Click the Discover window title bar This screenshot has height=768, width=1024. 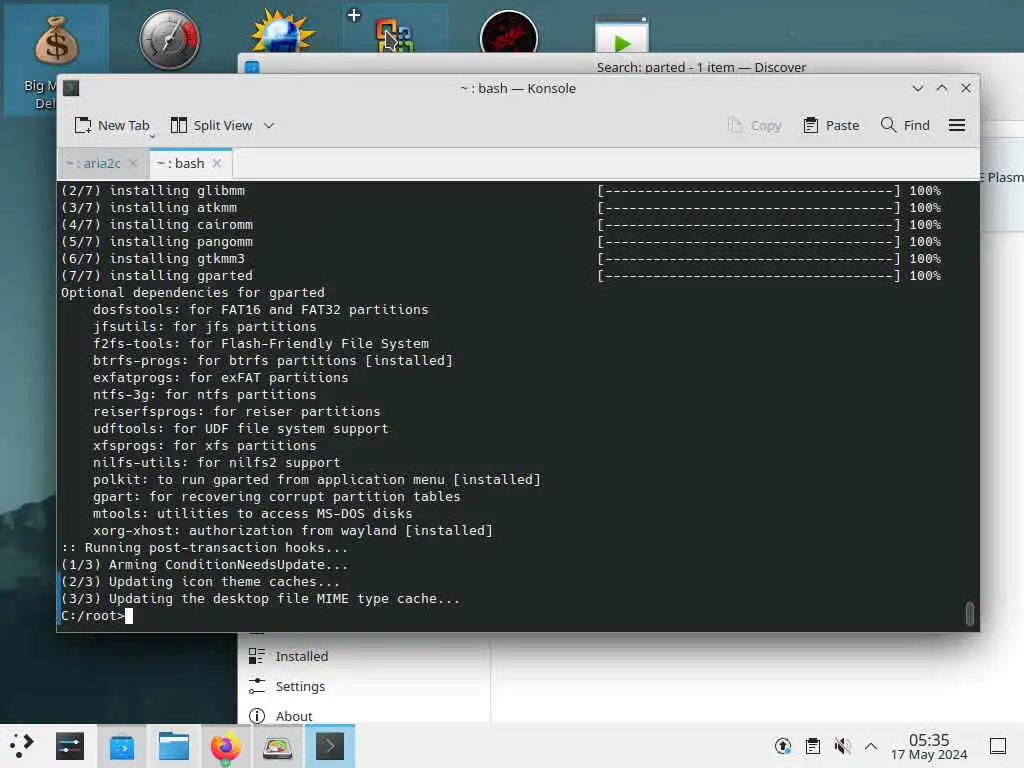701,67
